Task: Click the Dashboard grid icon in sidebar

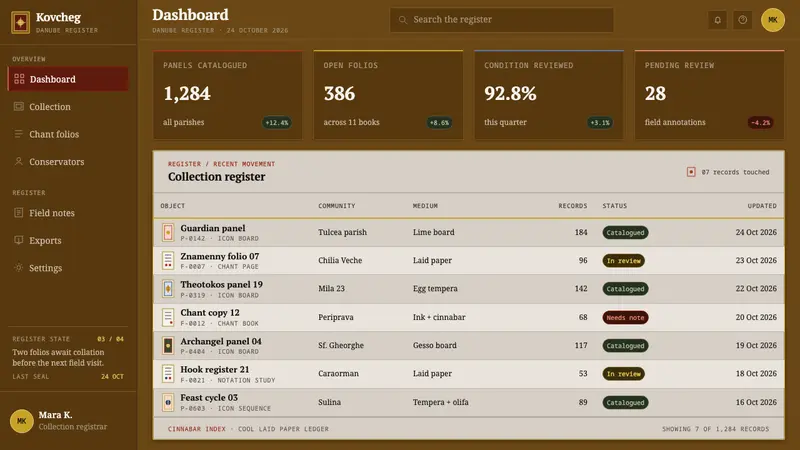Action: [x=19, y=79]
